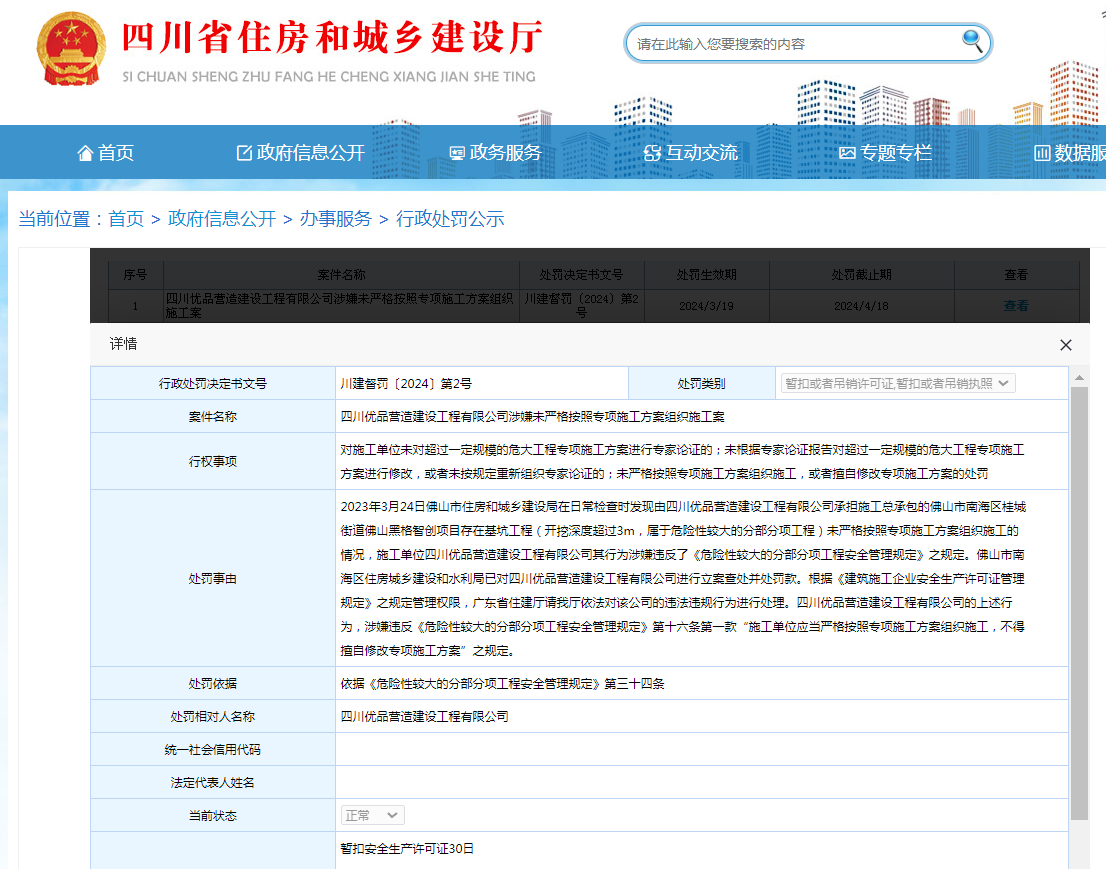The image size is (1106, 869).
Task: Click the monitor icon beside 政务服务
Action: [457, 153]
